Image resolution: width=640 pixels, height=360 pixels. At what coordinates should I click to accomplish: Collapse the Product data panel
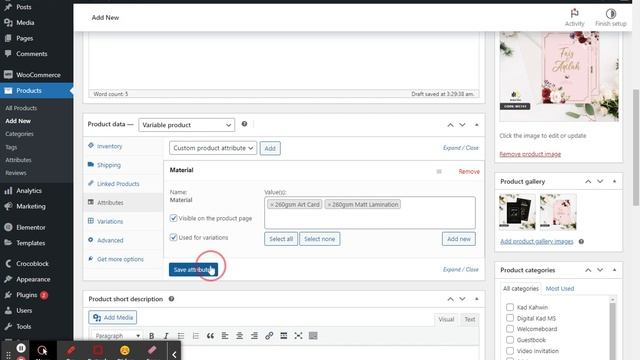[477, 125]
